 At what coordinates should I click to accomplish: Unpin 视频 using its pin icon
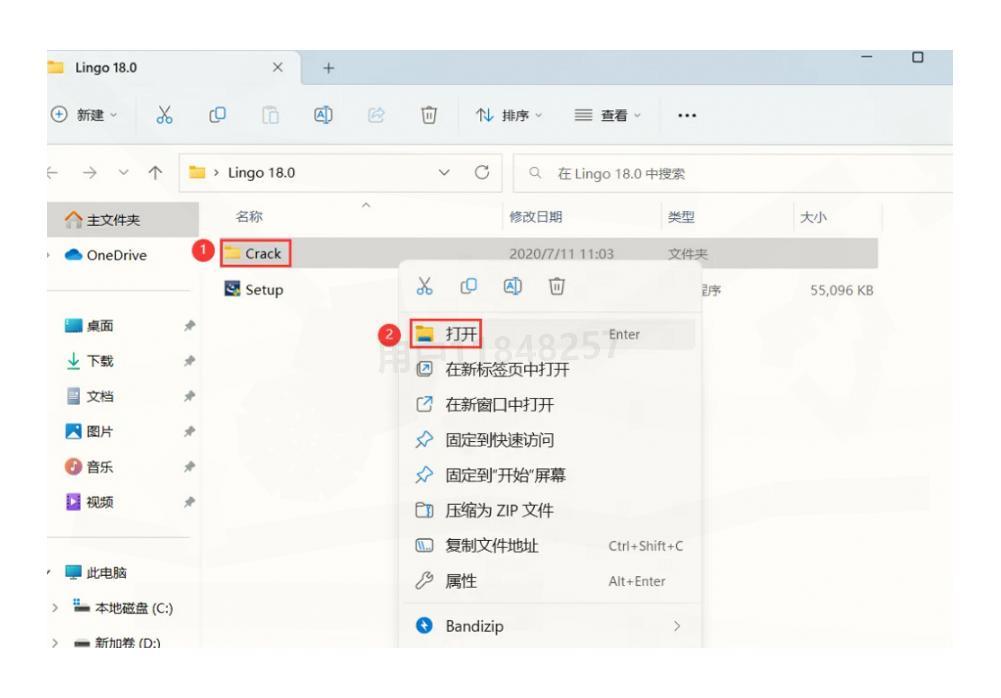tap(189, 502)
